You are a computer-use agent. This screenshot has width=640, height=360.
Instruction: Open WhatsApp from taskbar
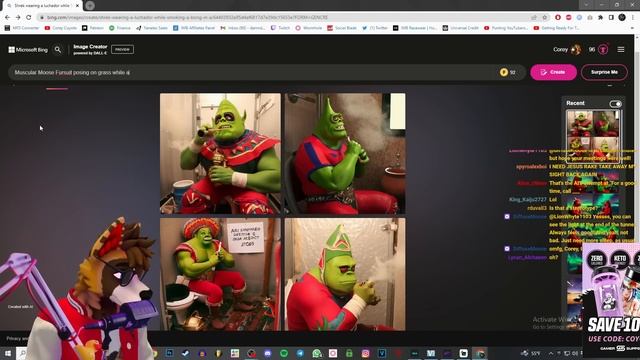coord(317,353)
